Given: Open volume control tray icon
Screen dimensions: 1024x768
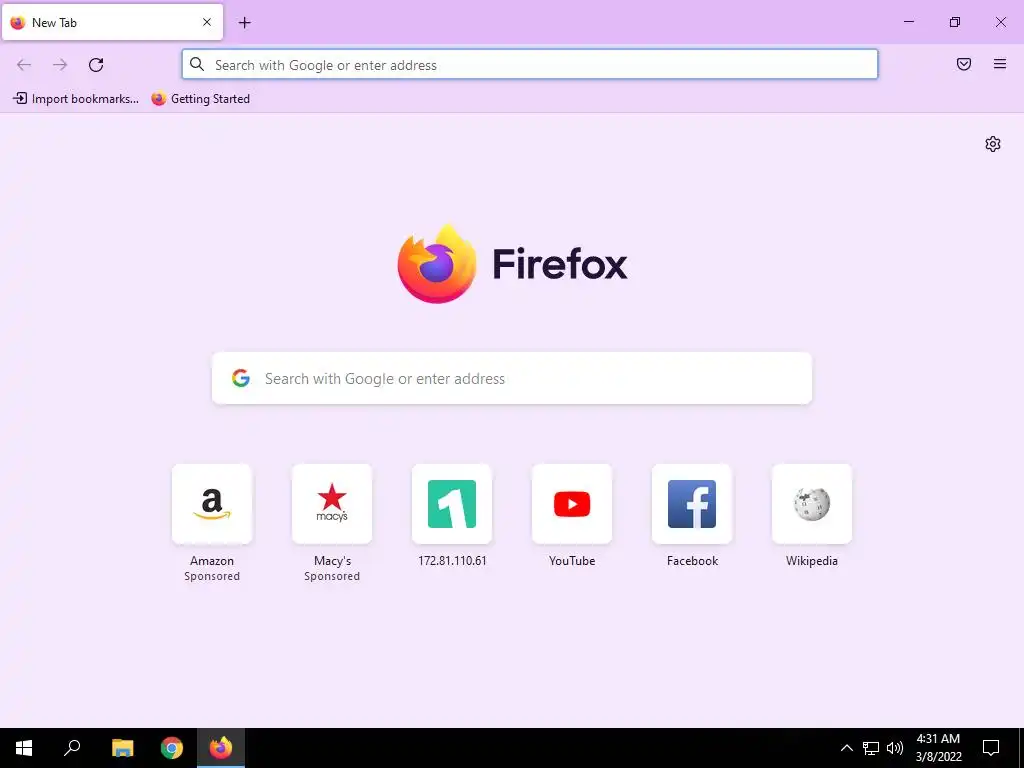Looking at the screenshot, I should (x=895, y=748).
